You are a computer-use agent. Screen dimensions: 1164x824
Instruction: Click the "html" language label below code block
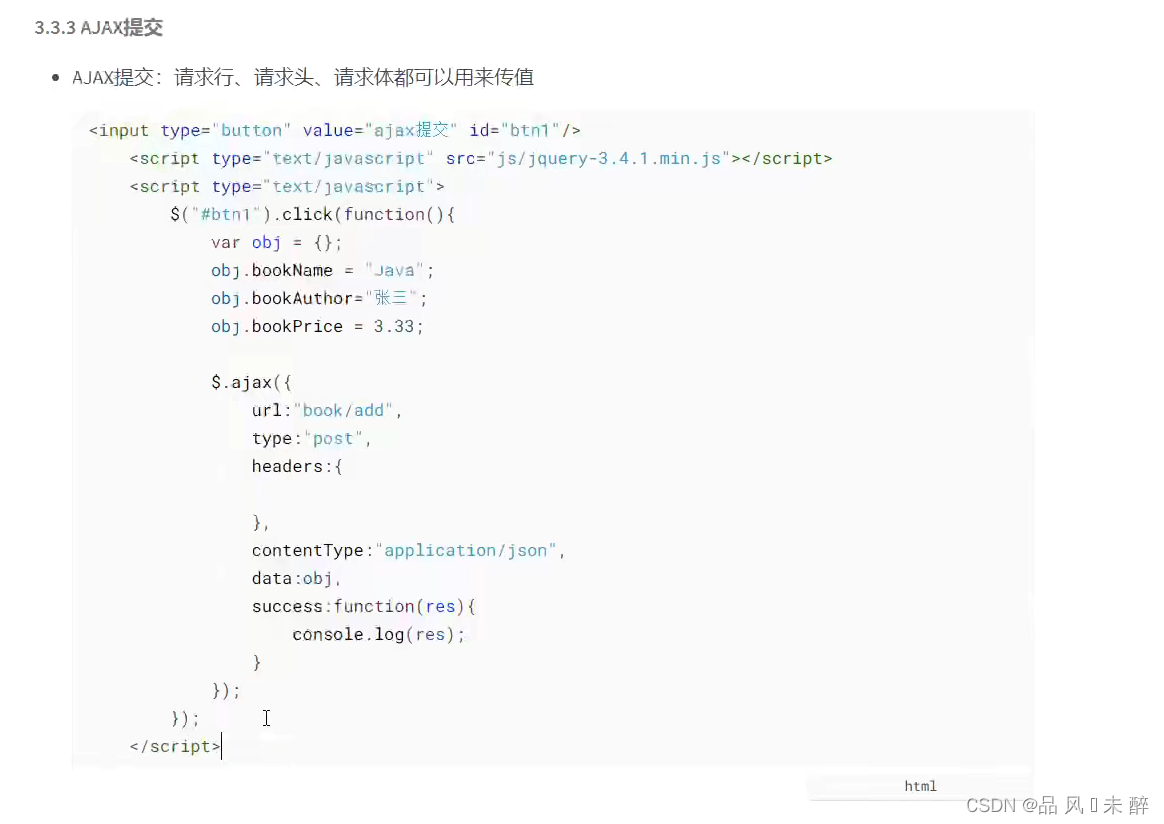pos(921,786)
